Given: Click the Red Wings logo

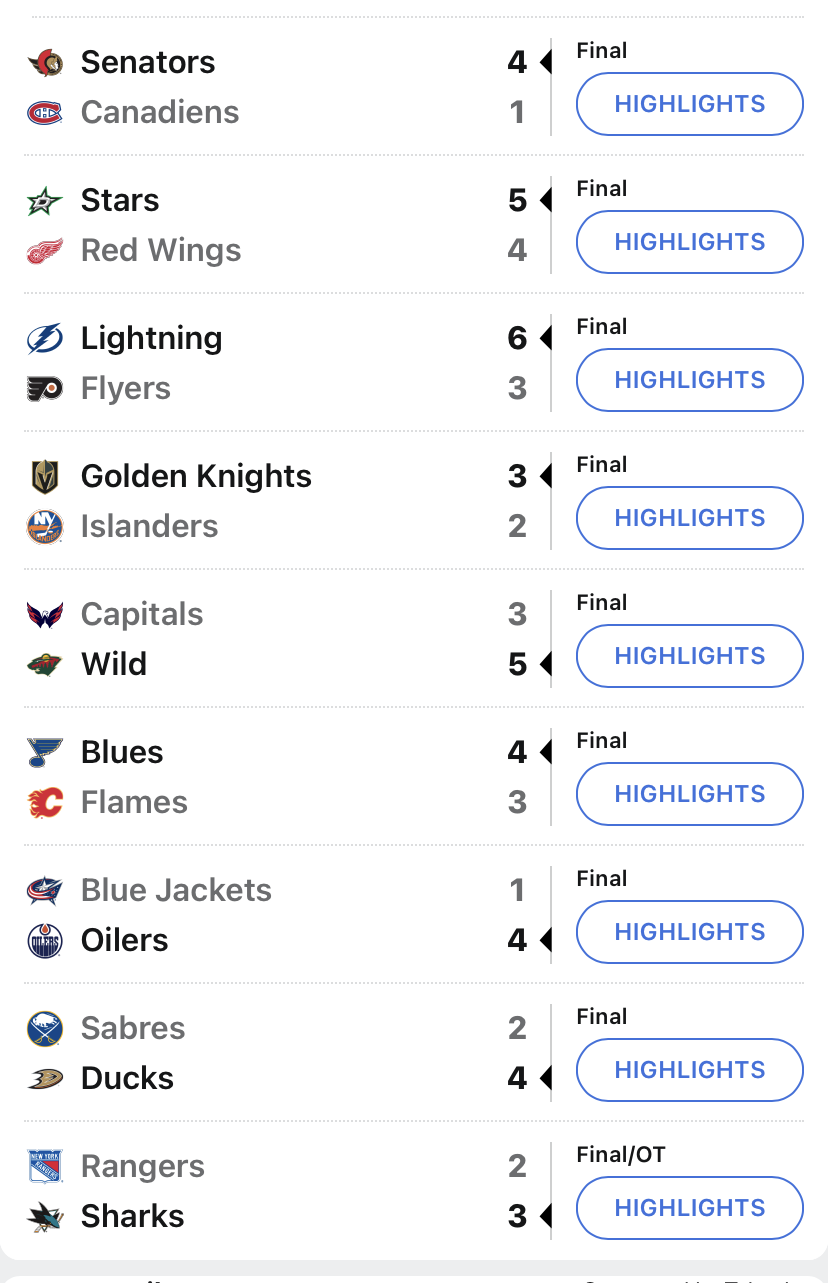Looking at the screenshot, I should 45,251.
